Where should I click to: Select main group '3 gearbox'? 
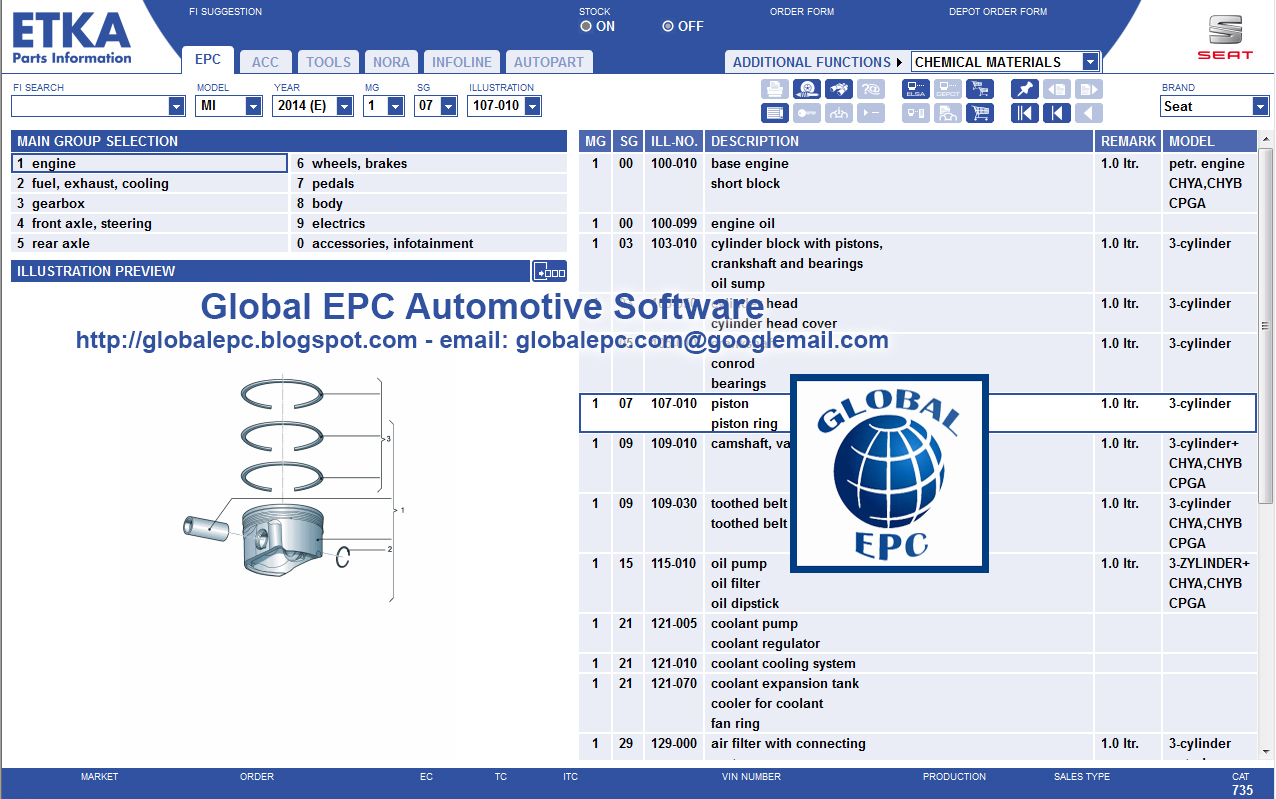tap(149, 203)
